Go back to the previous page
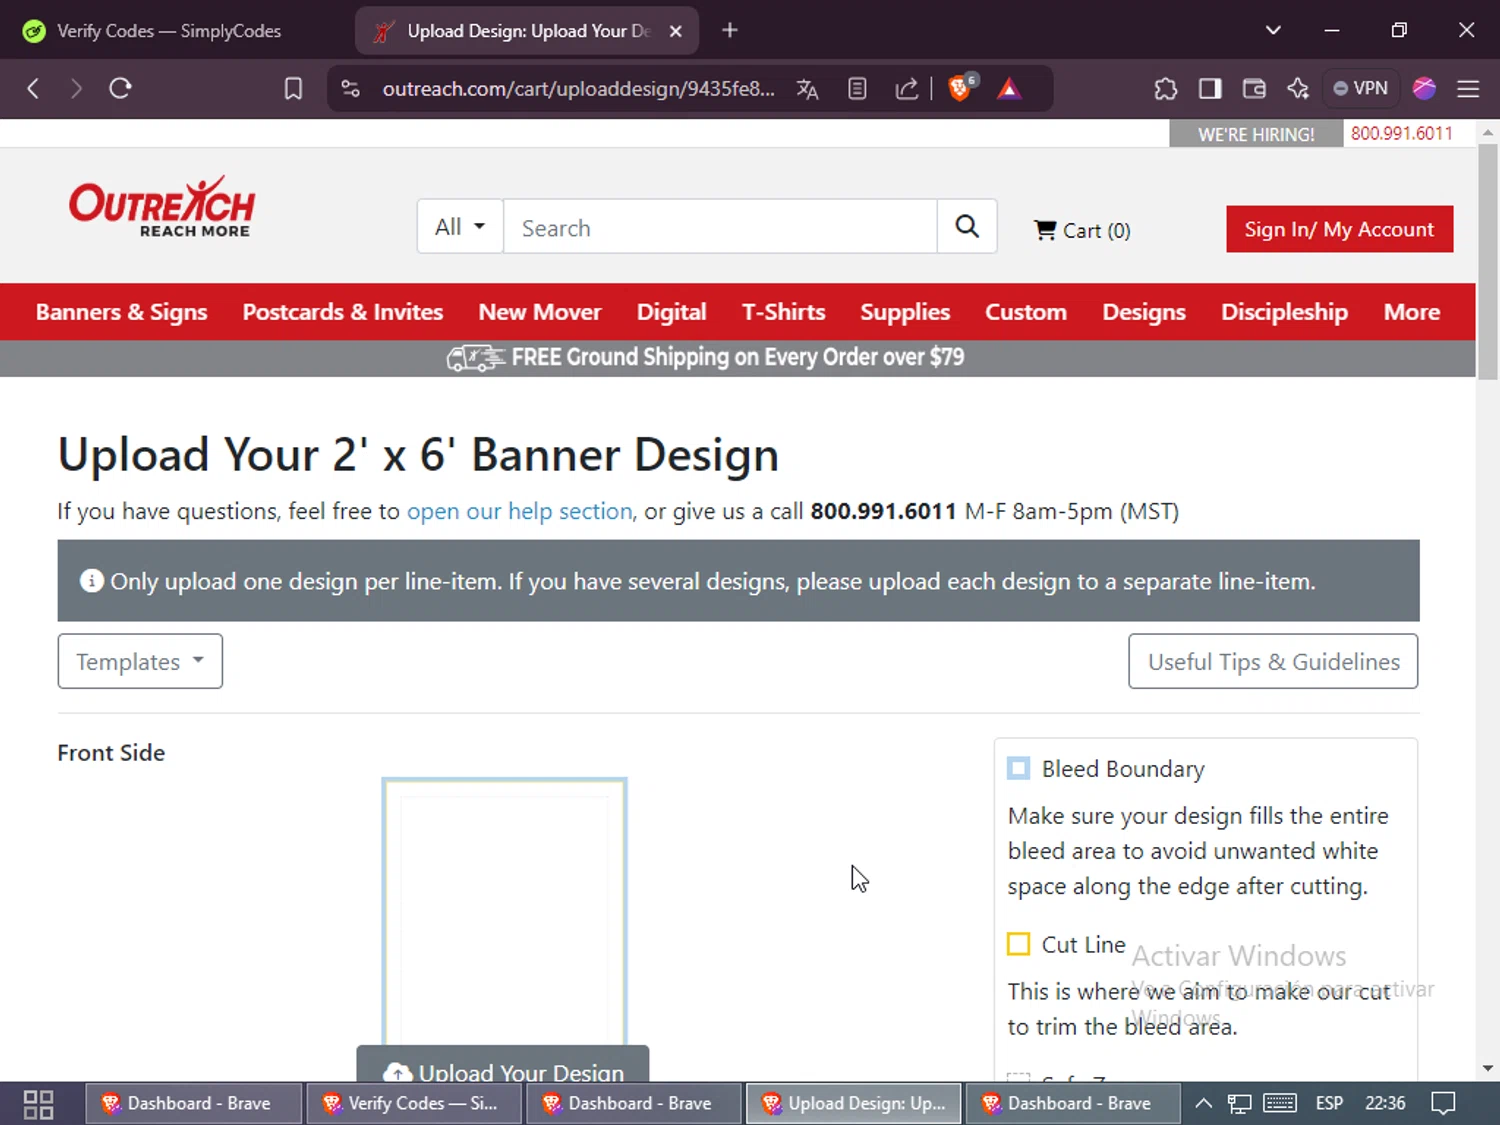This screenshot has height=1125, width=1500. point(33,89)
